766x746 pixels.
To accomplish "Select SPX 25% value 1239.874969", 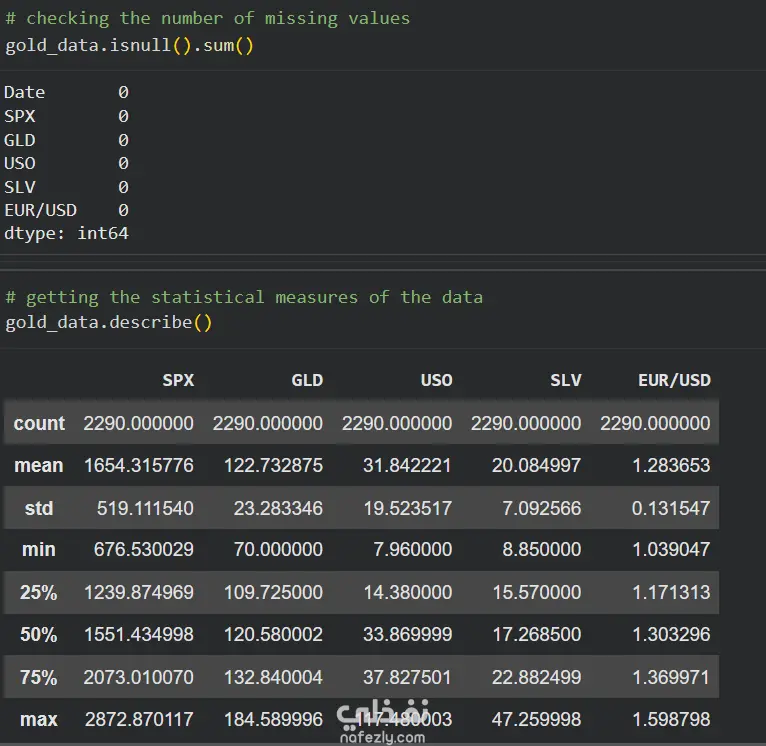I will pyautogui.click(x=139, y=593).
